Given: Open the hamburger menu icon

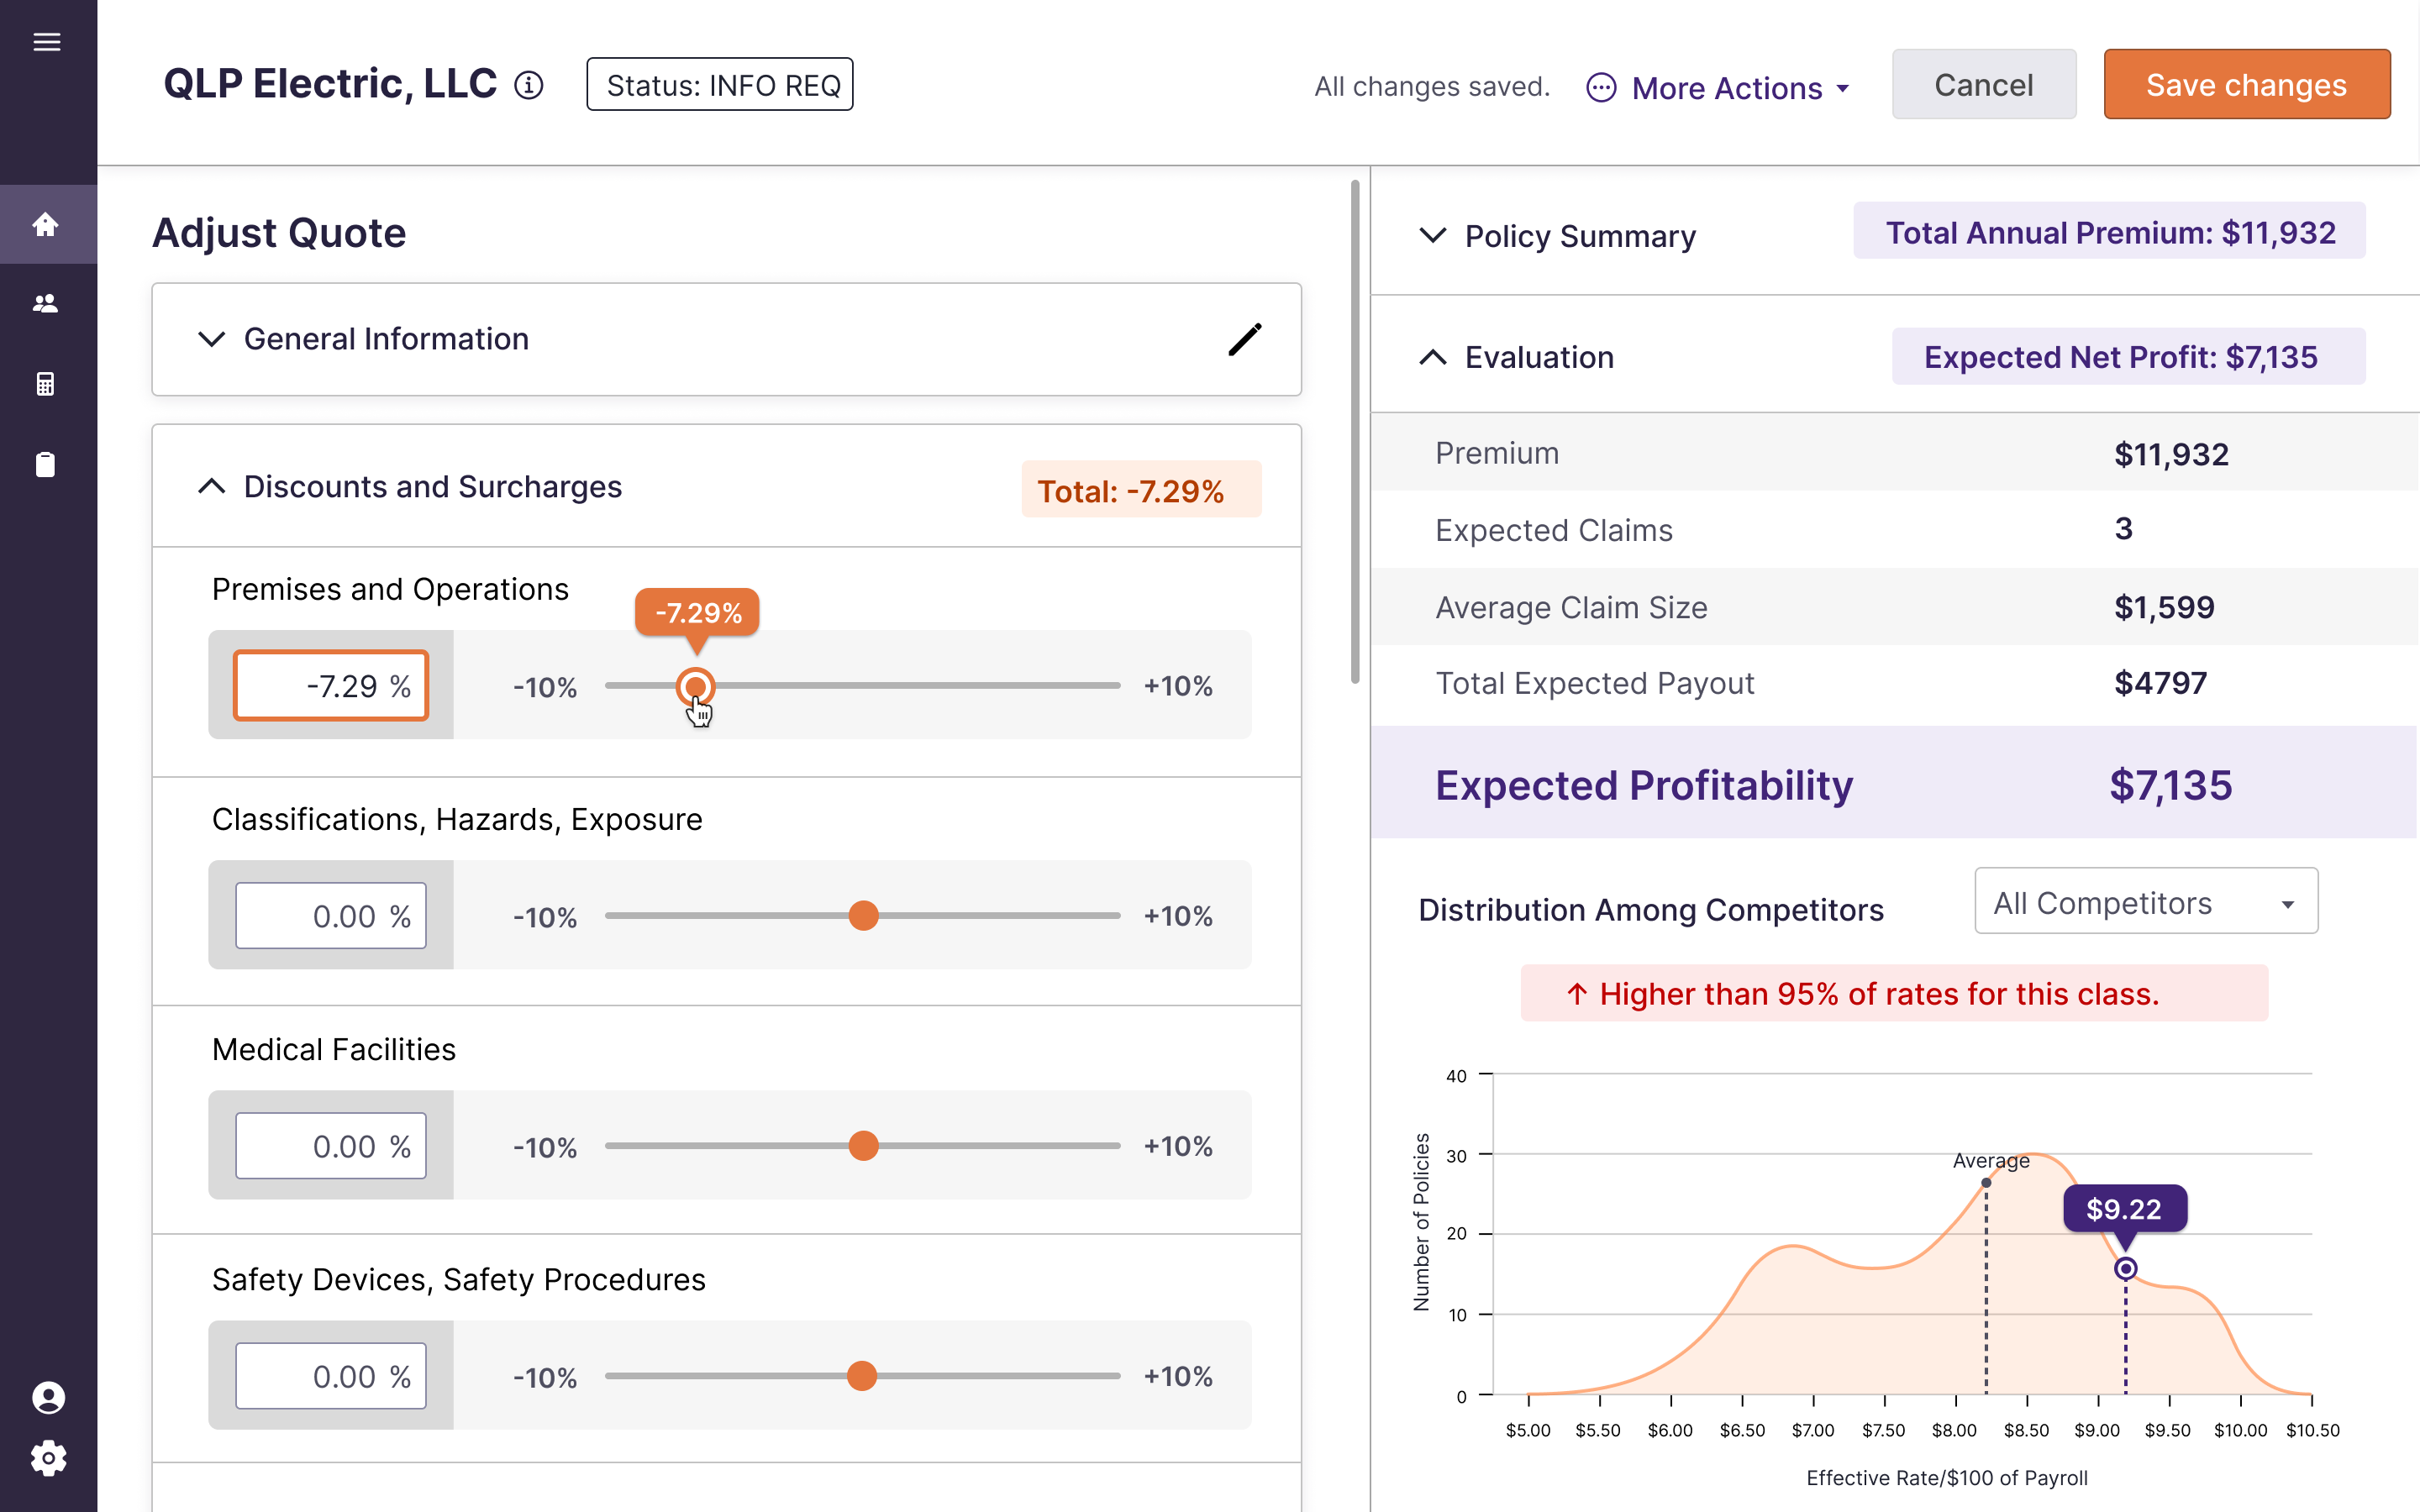Looking at the screenshot, I should (47, 42).
